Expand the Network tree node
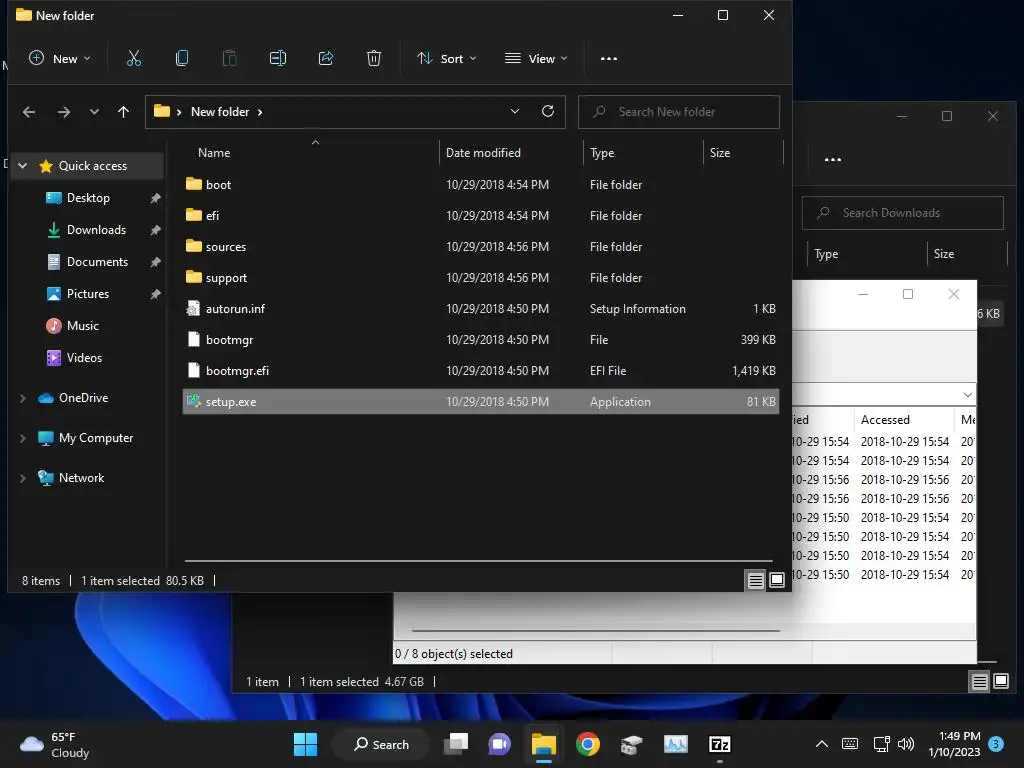Image resolution: width=1024 pixels, height=768 pixels. coord(22,478)
